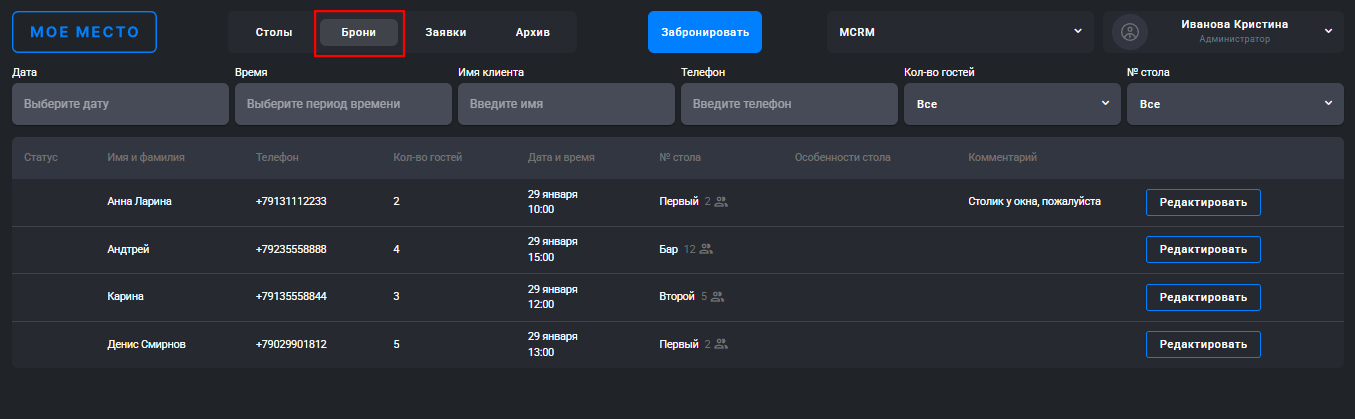Click guests icon next to Второй table
This screenshot has width=1355, height=419.
pyautogui.click(x=717, y=297)
